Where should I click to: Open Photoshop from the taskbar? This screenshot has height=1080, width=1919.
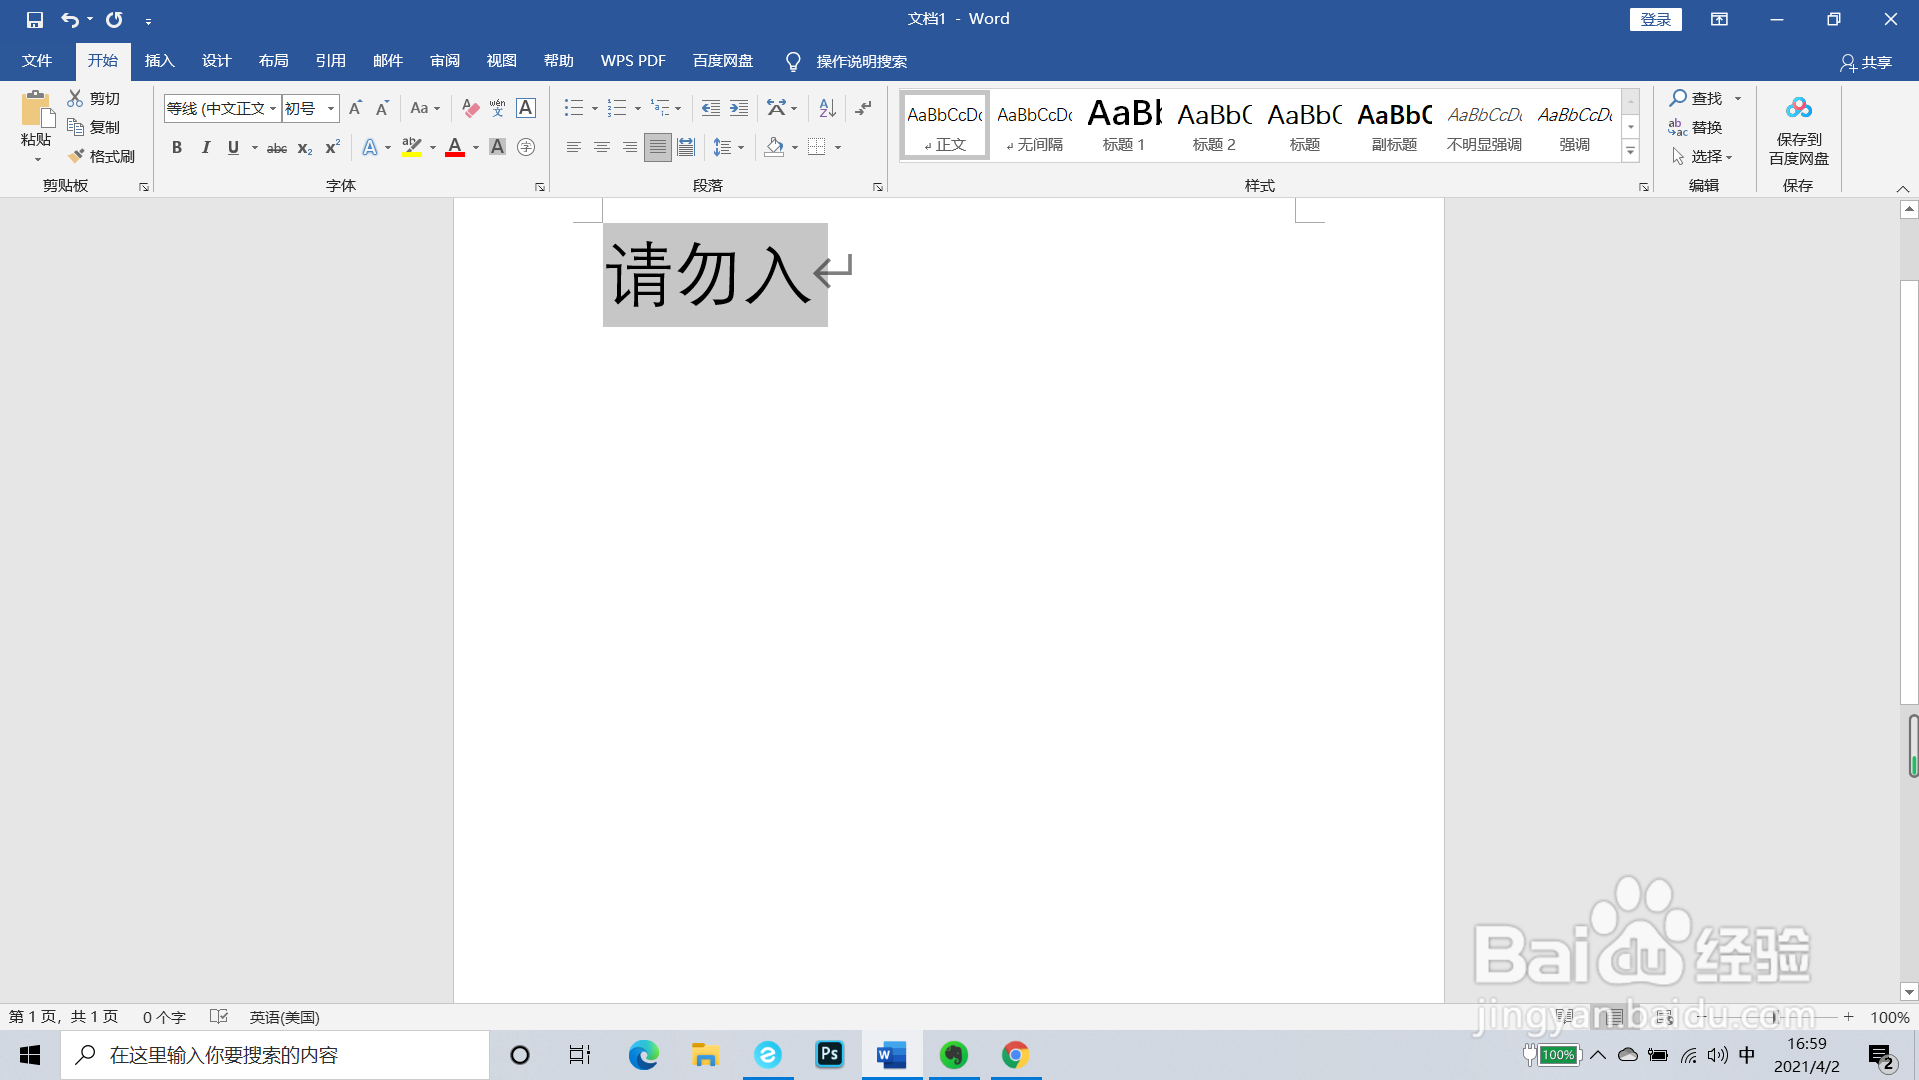point(829,1054)
